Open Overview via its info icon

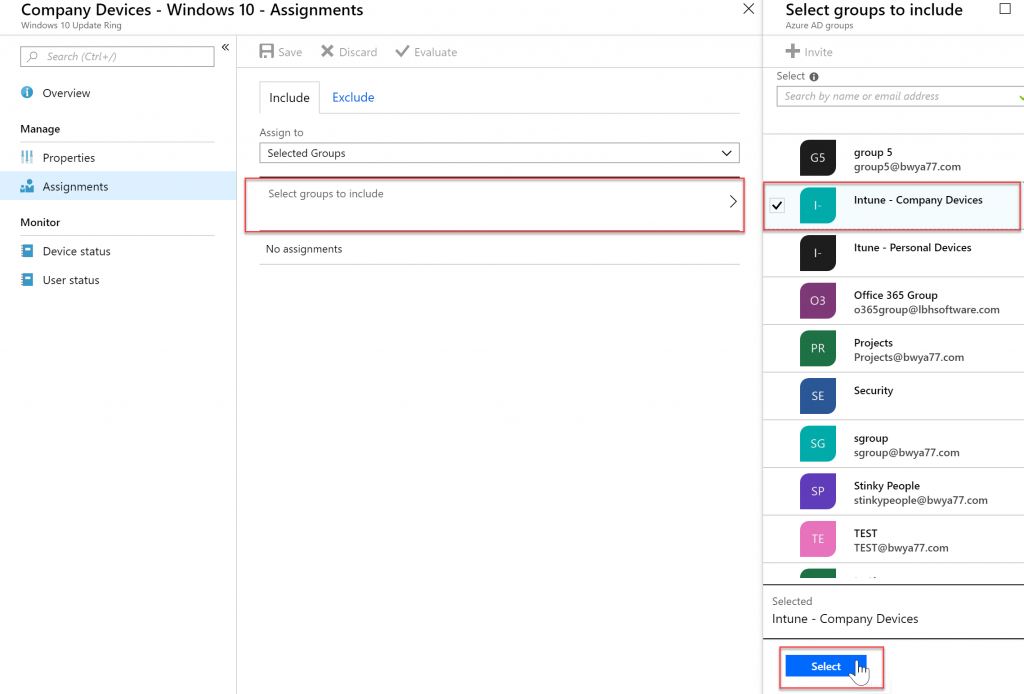[27, 92]
